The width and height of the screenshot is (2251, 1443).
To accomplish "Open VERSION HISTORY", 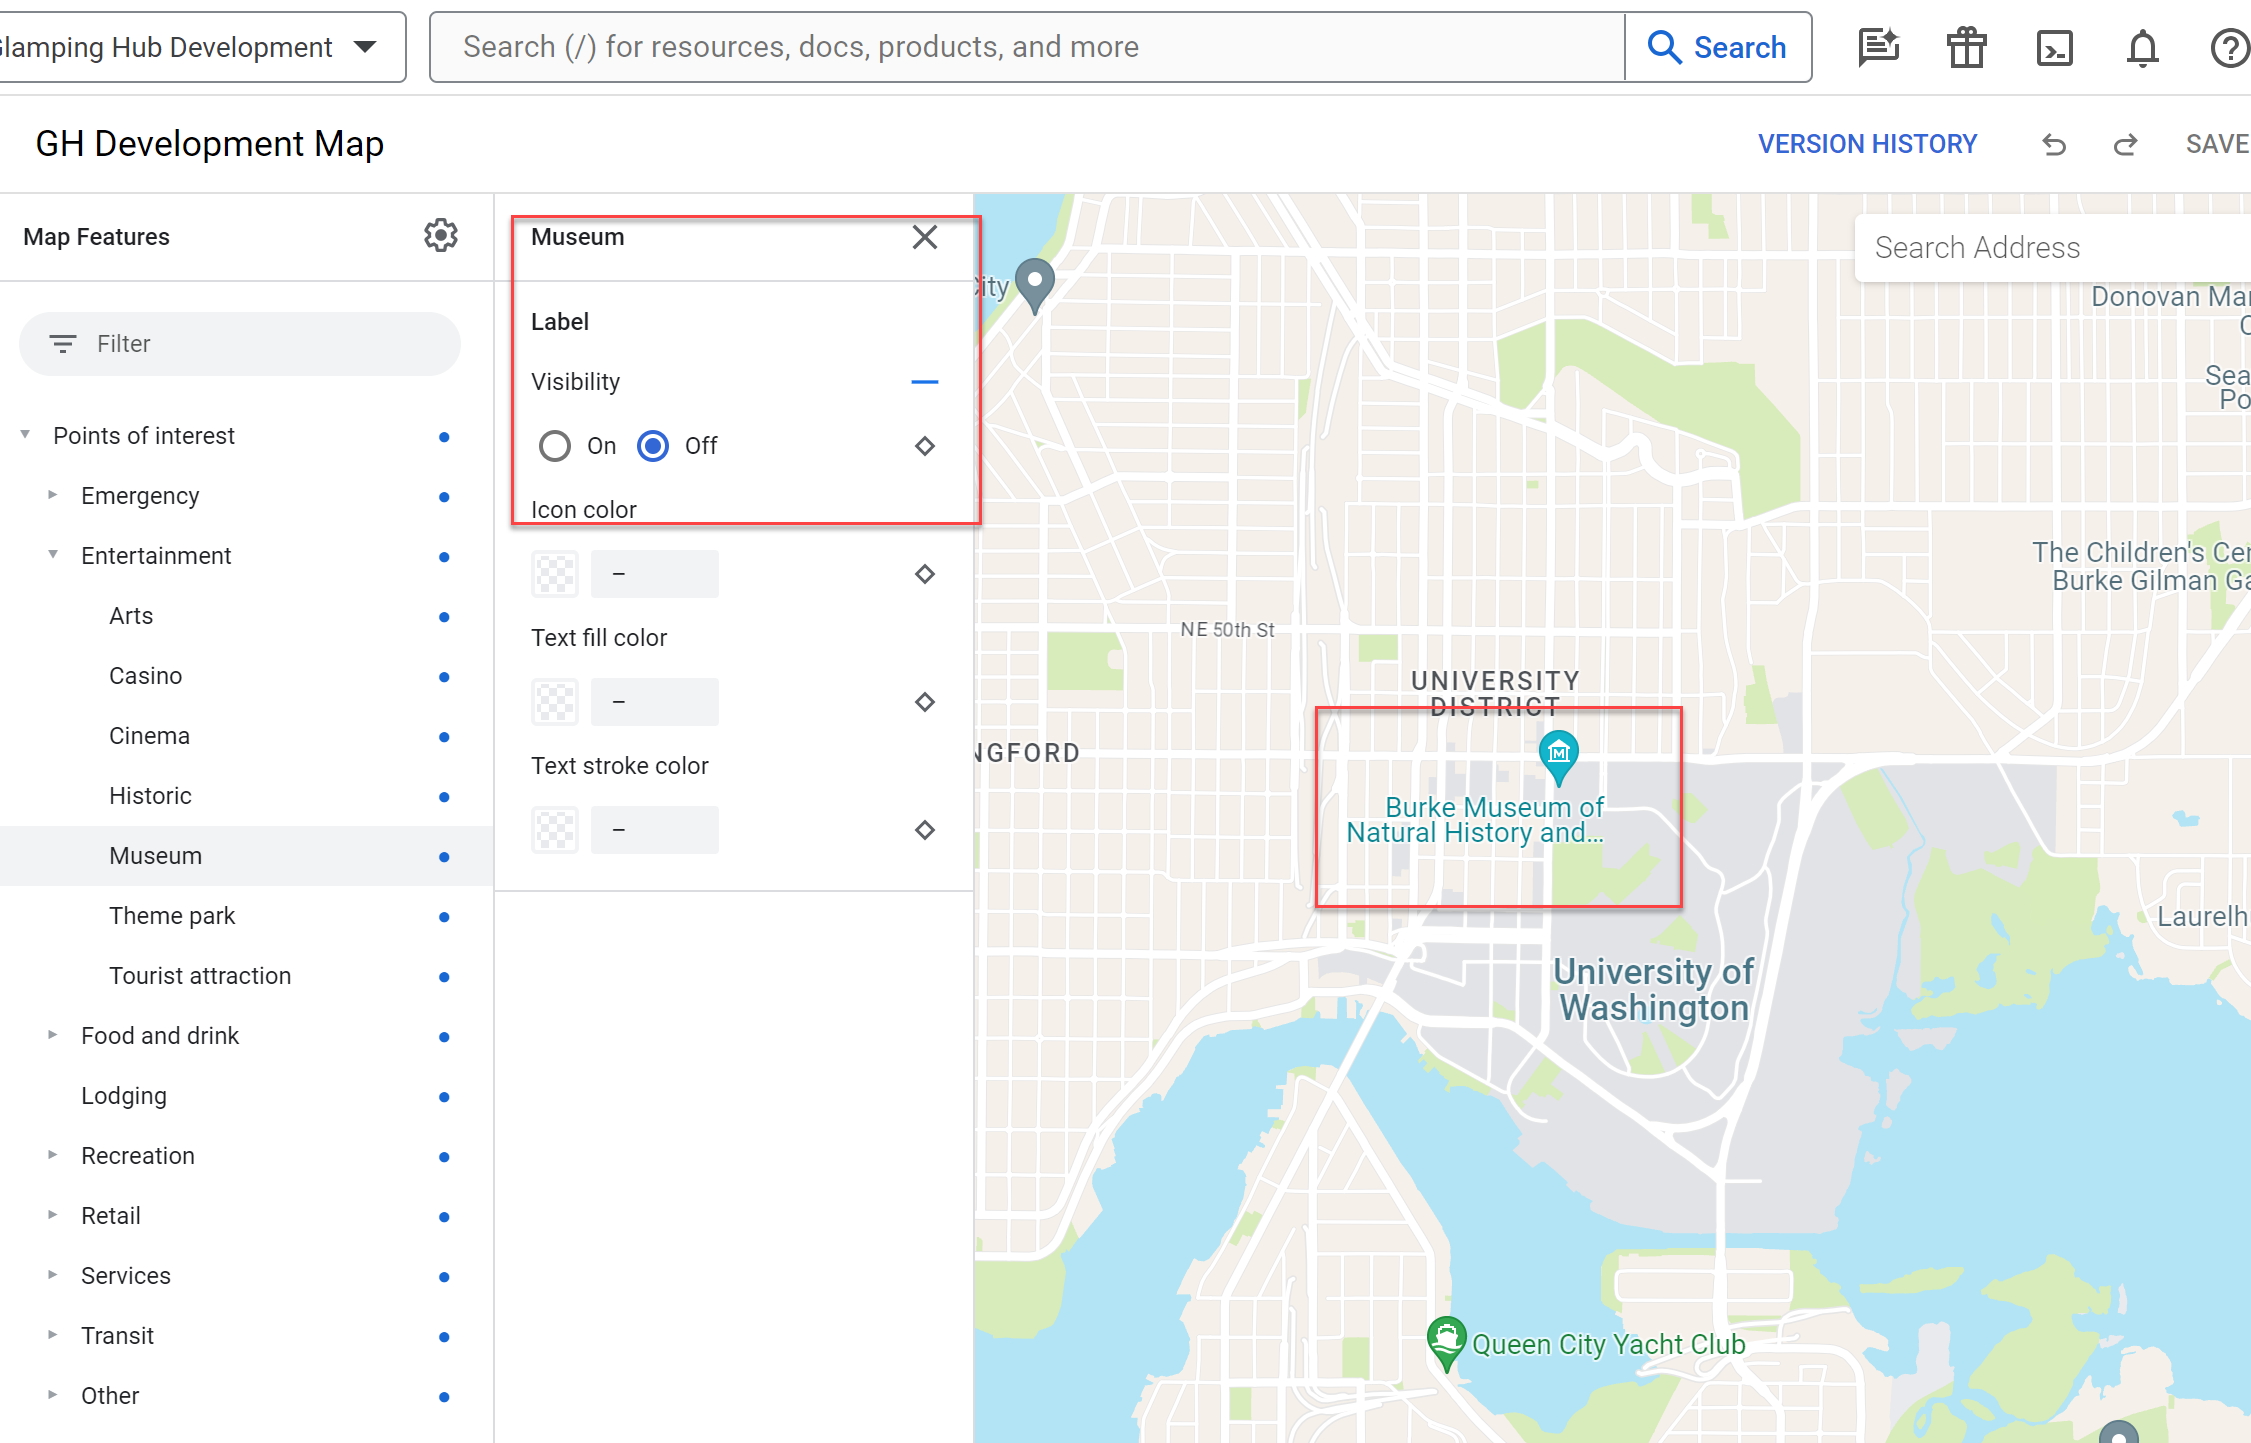I will (x=1867, y=144).
